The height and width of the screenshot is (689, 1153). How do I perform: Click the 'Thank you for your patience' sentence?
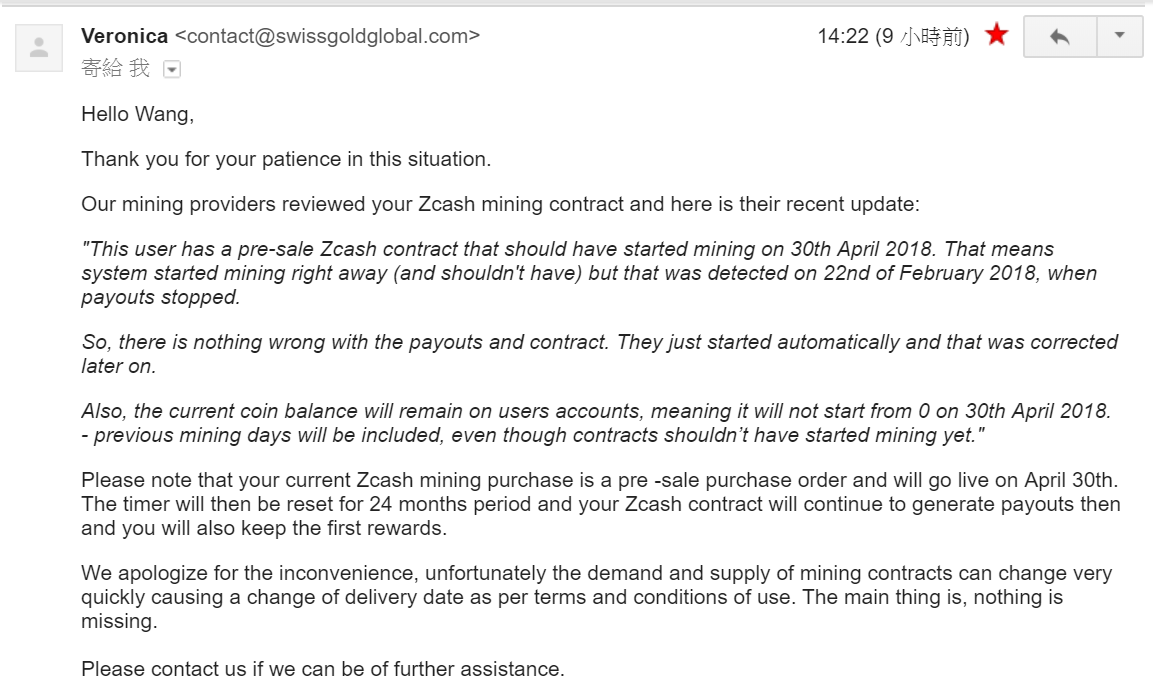[286, 159]
